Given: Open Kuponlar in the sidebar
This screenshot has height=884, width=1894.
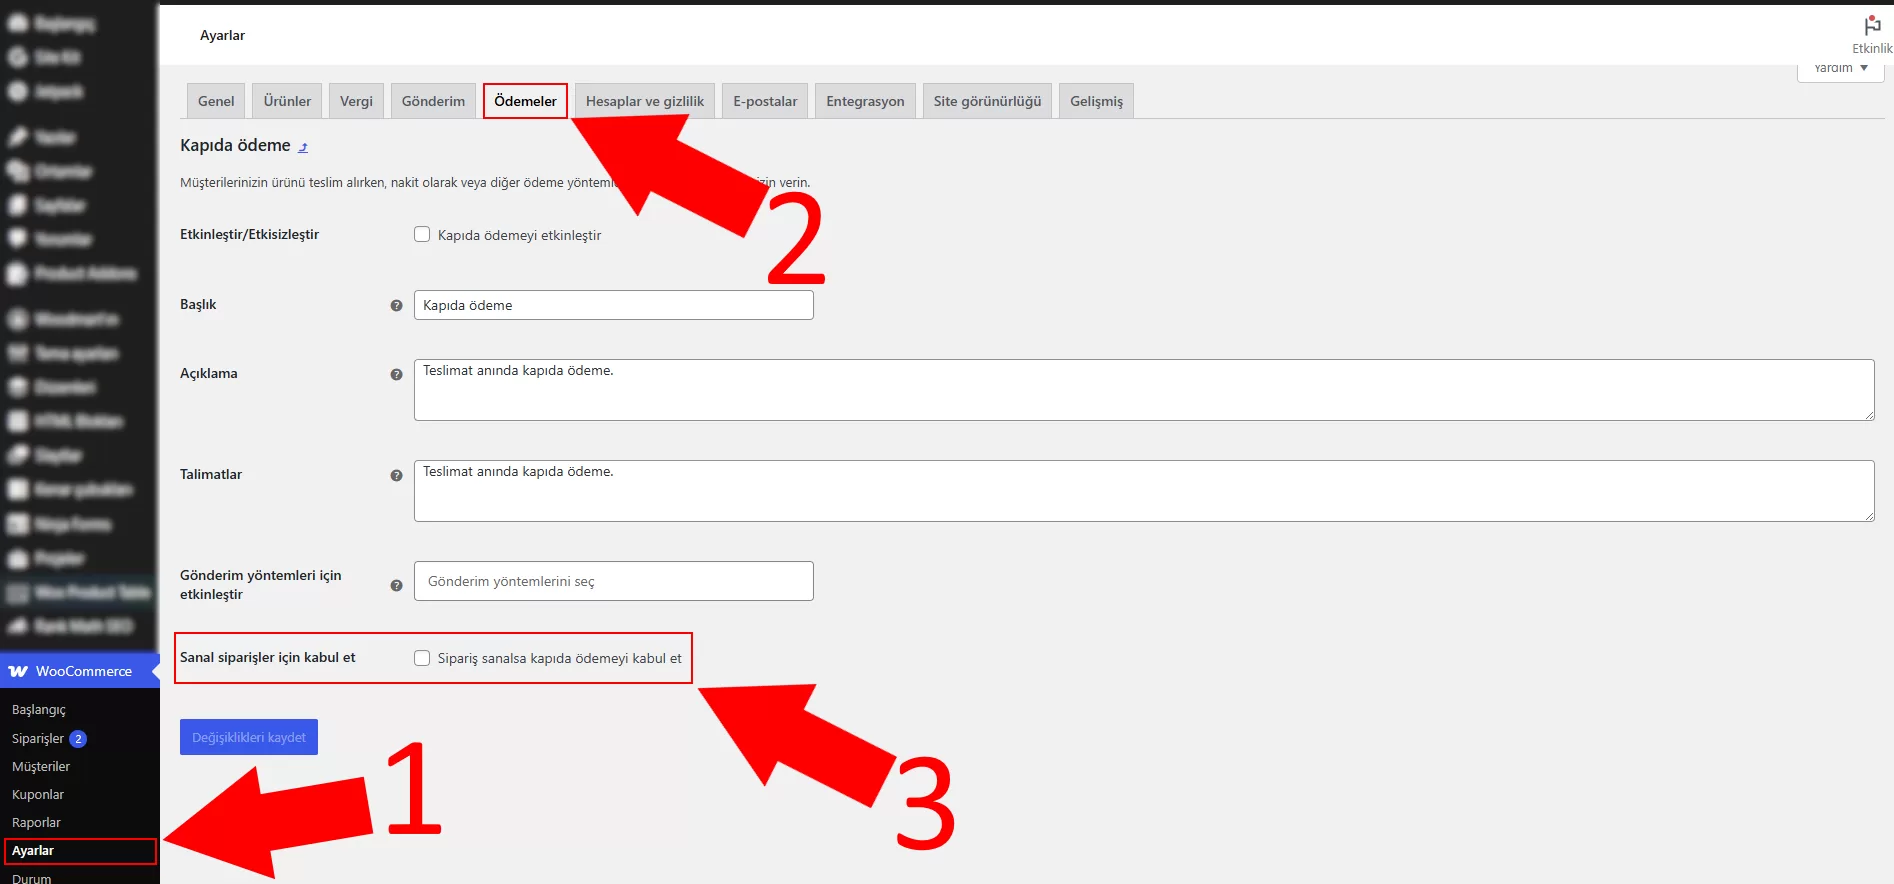Looking at the screenshot, I should tap(38, 795).
